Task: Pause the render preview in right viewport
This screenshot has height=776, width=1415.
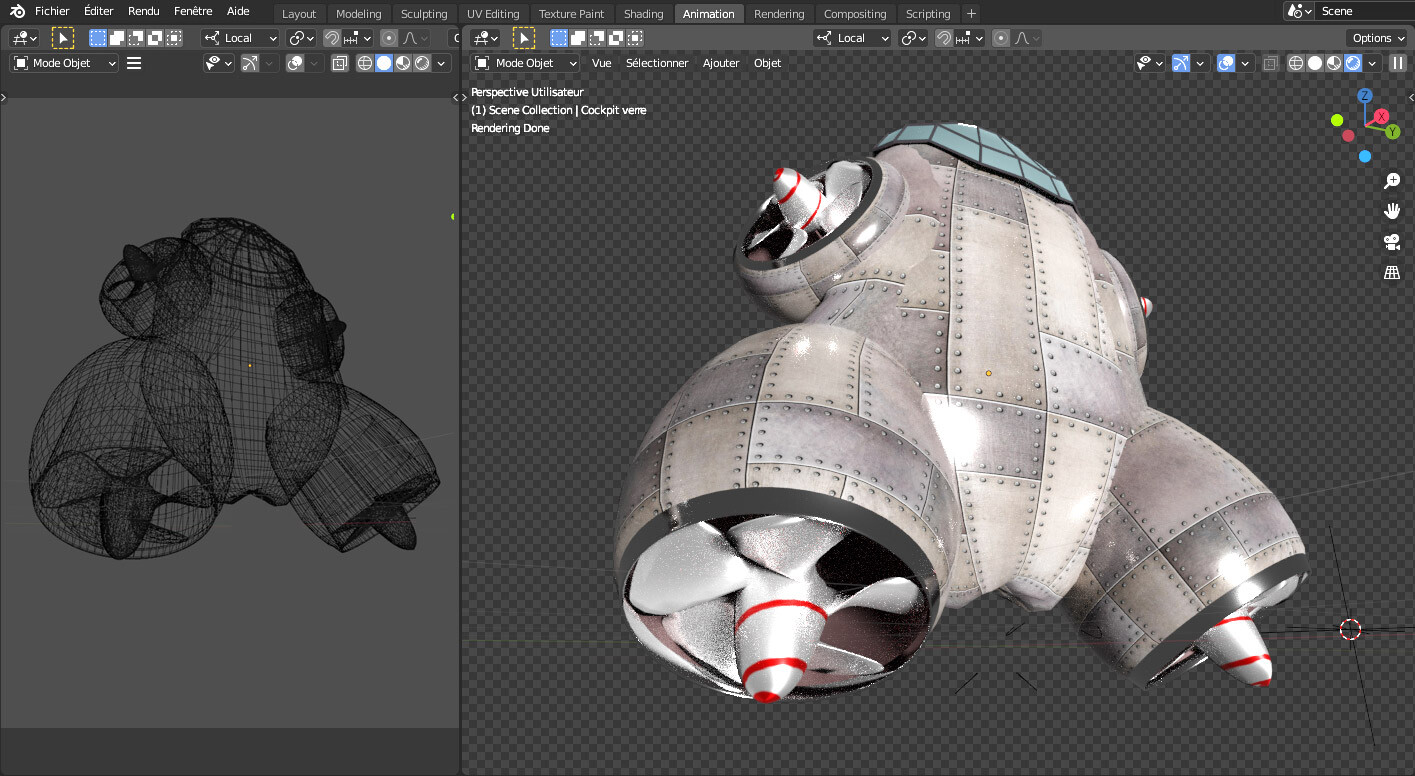Action: (x=1397, y=63)
